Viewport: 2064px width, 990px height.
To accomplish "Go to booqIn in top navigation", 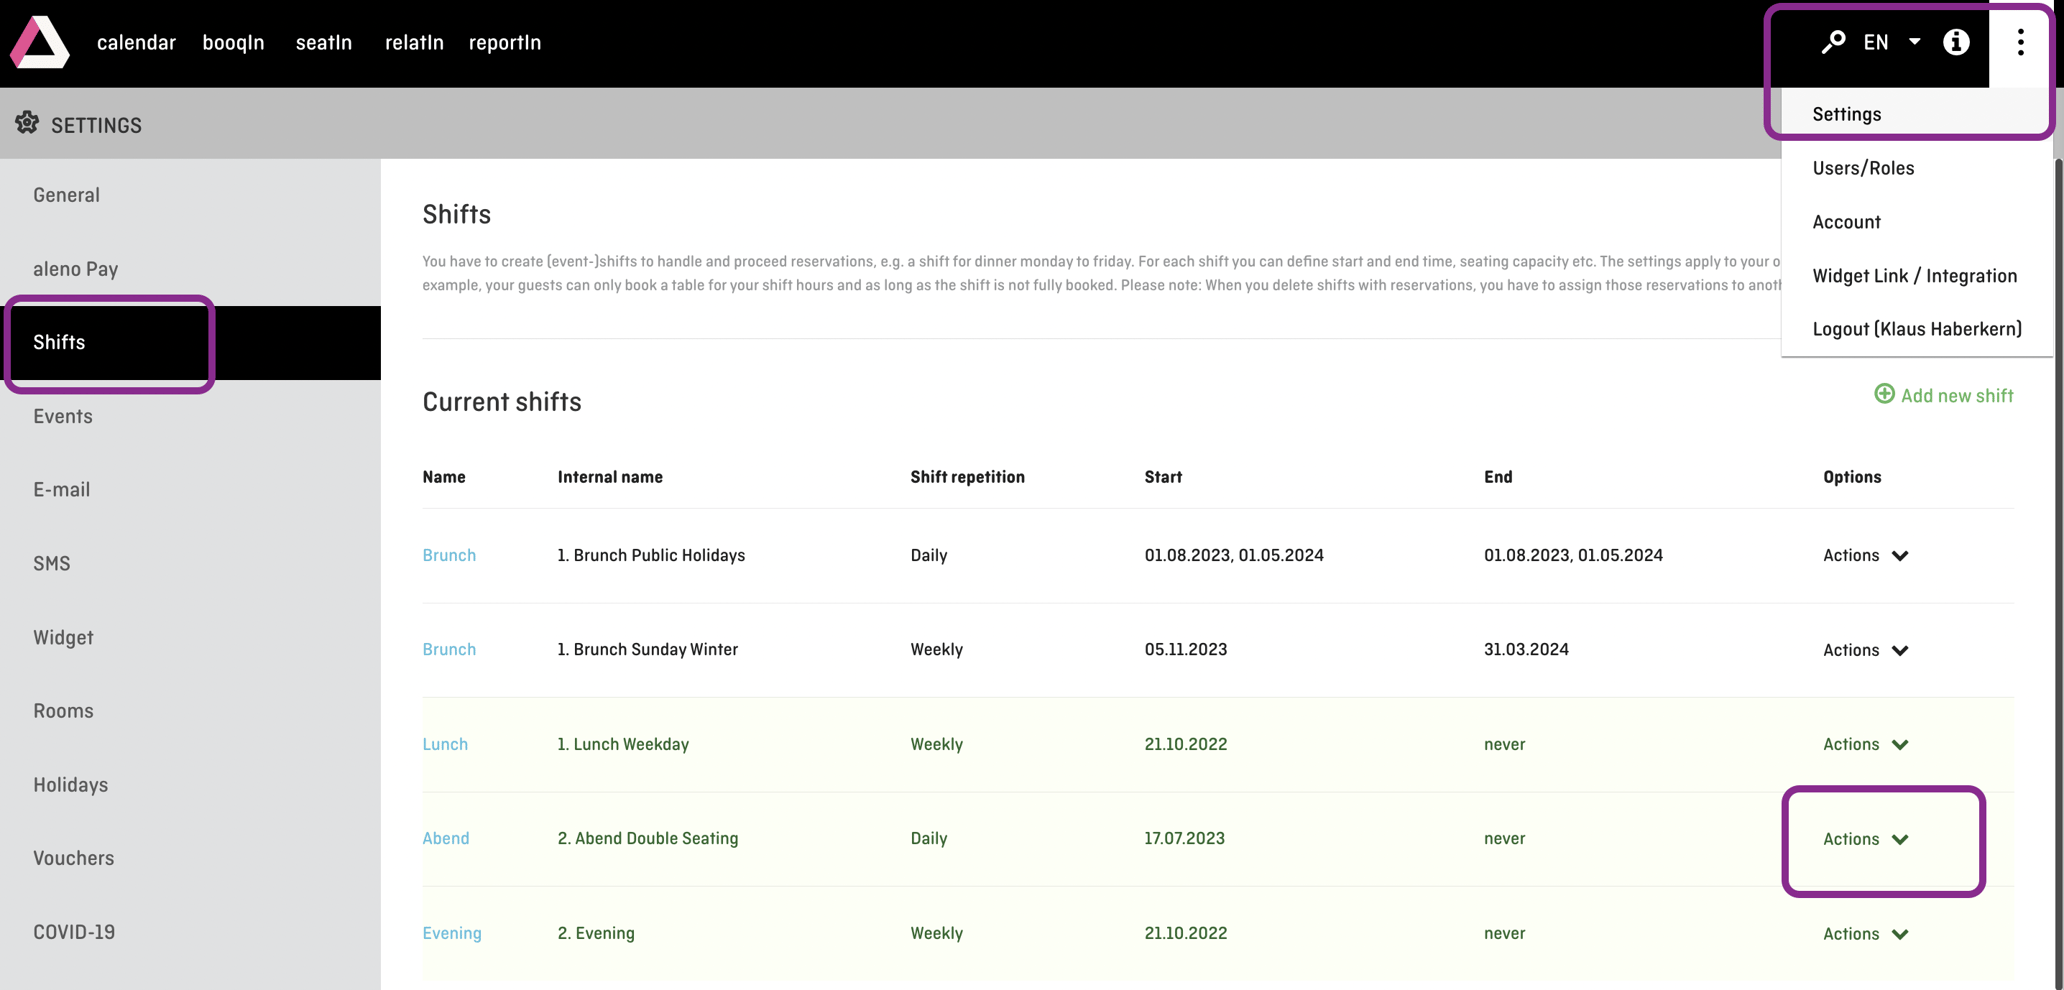I will (233, 42).
